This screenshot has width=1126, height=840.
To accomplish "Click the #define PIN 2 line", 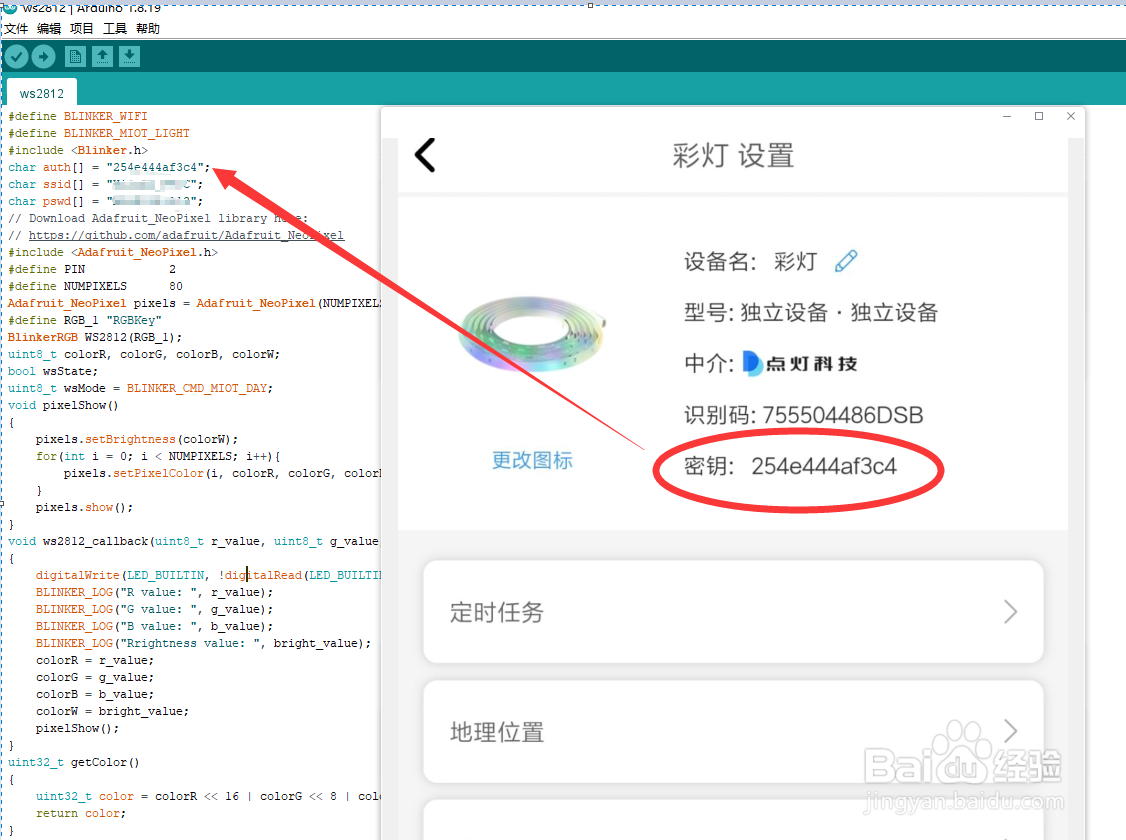I will (x=92, y=269).
